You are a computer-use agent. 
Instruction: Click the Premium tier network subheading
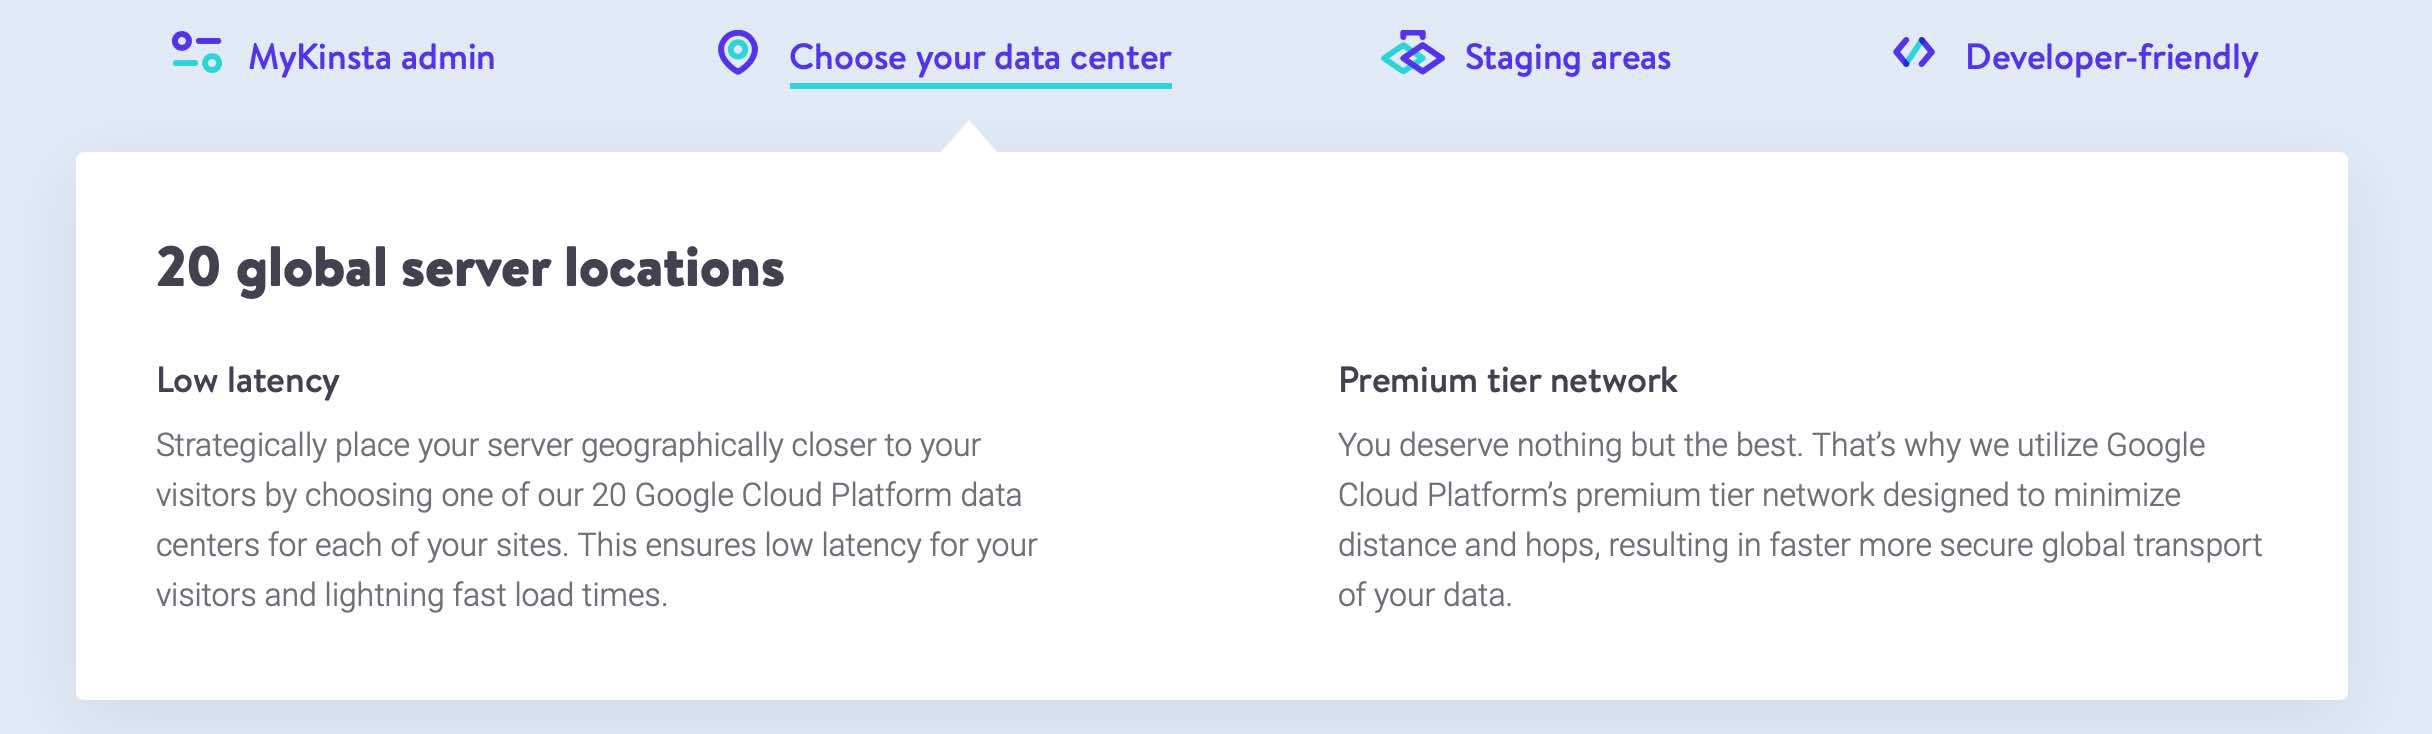tap(1507, 380)
